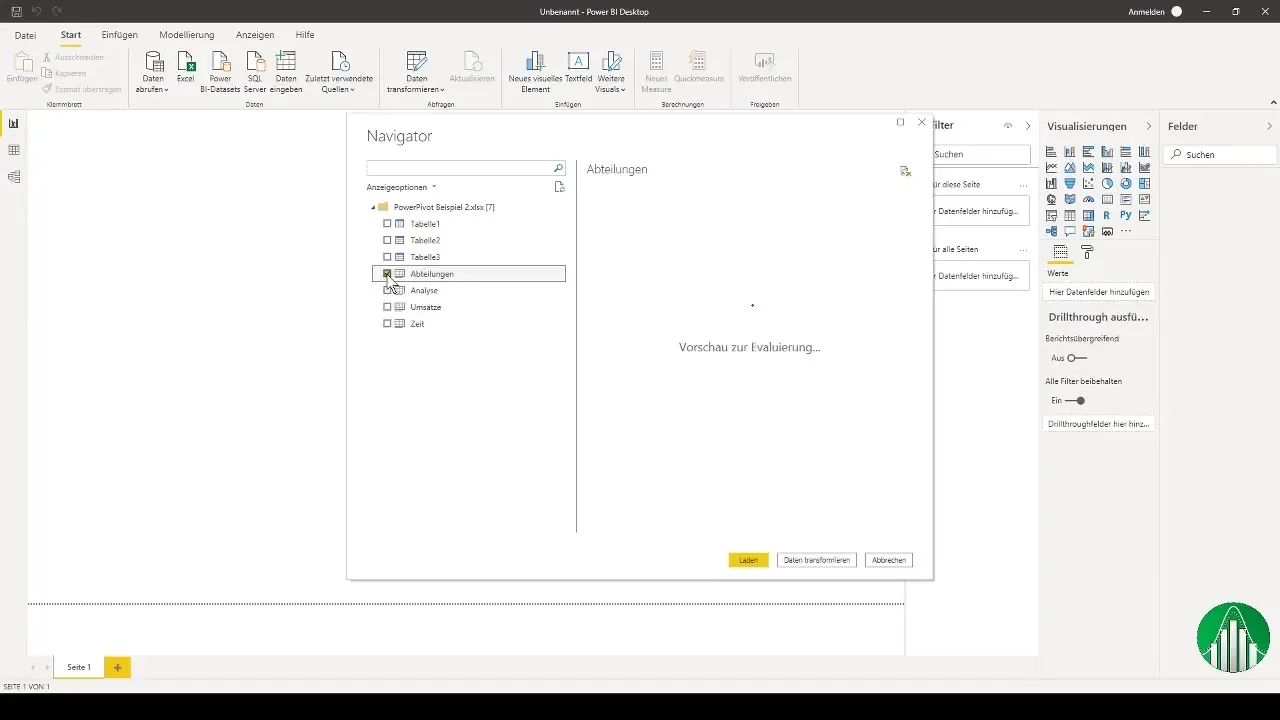Select the Seite 1 page tab
Screen dimensions: 1280x720
(x=79, y=667)
